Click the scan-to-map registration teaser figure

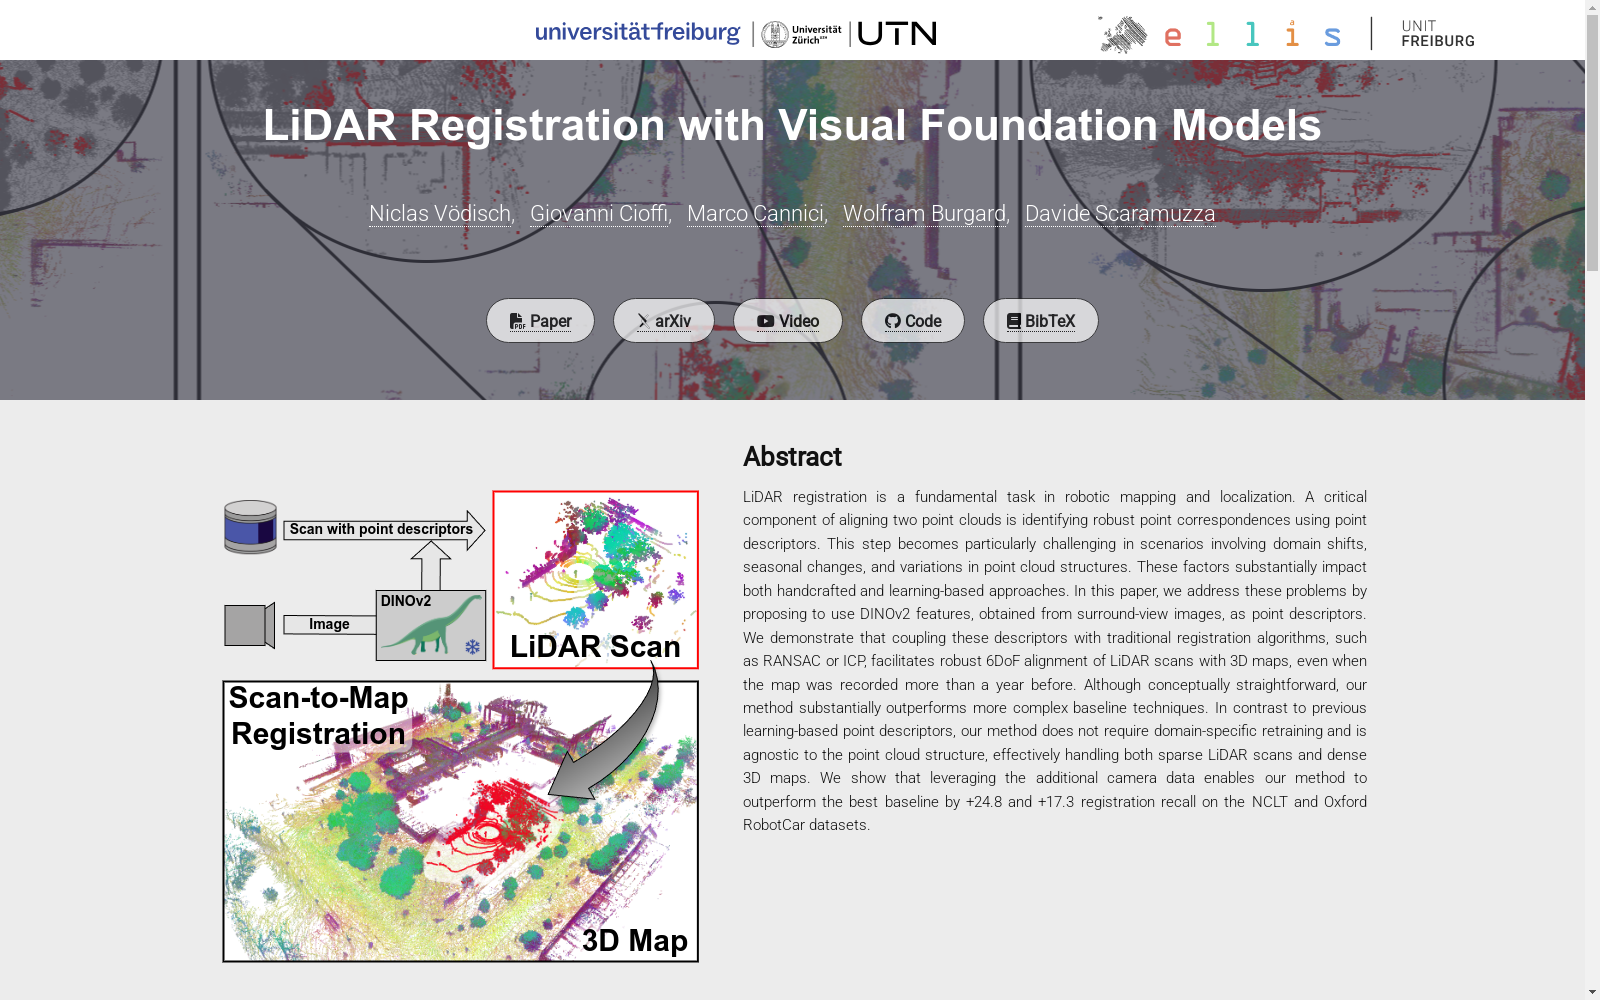461,726
